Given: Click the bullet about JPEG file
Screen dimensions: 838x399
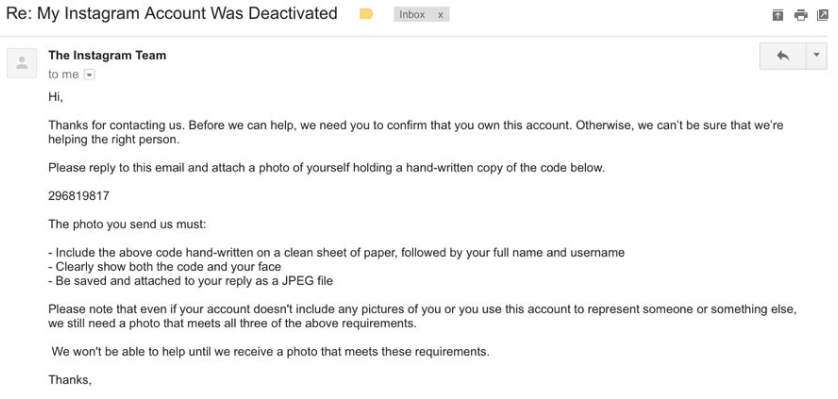Looking at the screenshot, I should 191,281.
